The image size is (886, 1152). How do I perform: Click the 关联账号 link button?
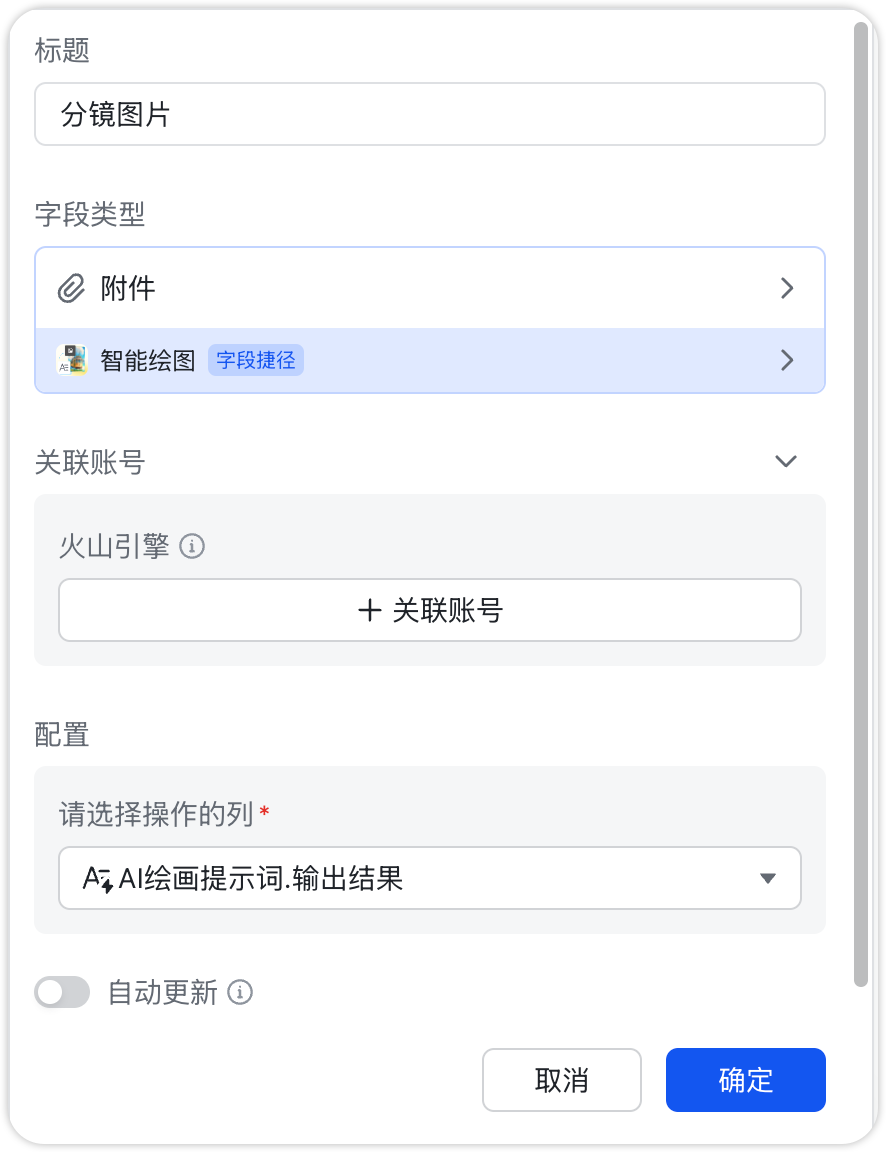[430, 609]
